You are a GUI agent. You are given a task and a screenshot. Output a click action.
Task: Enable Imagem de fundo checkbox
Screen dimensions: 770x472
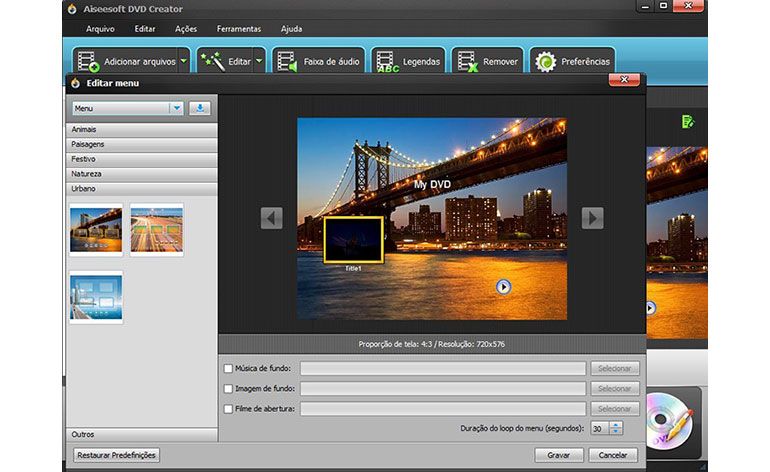coord(229,389)
